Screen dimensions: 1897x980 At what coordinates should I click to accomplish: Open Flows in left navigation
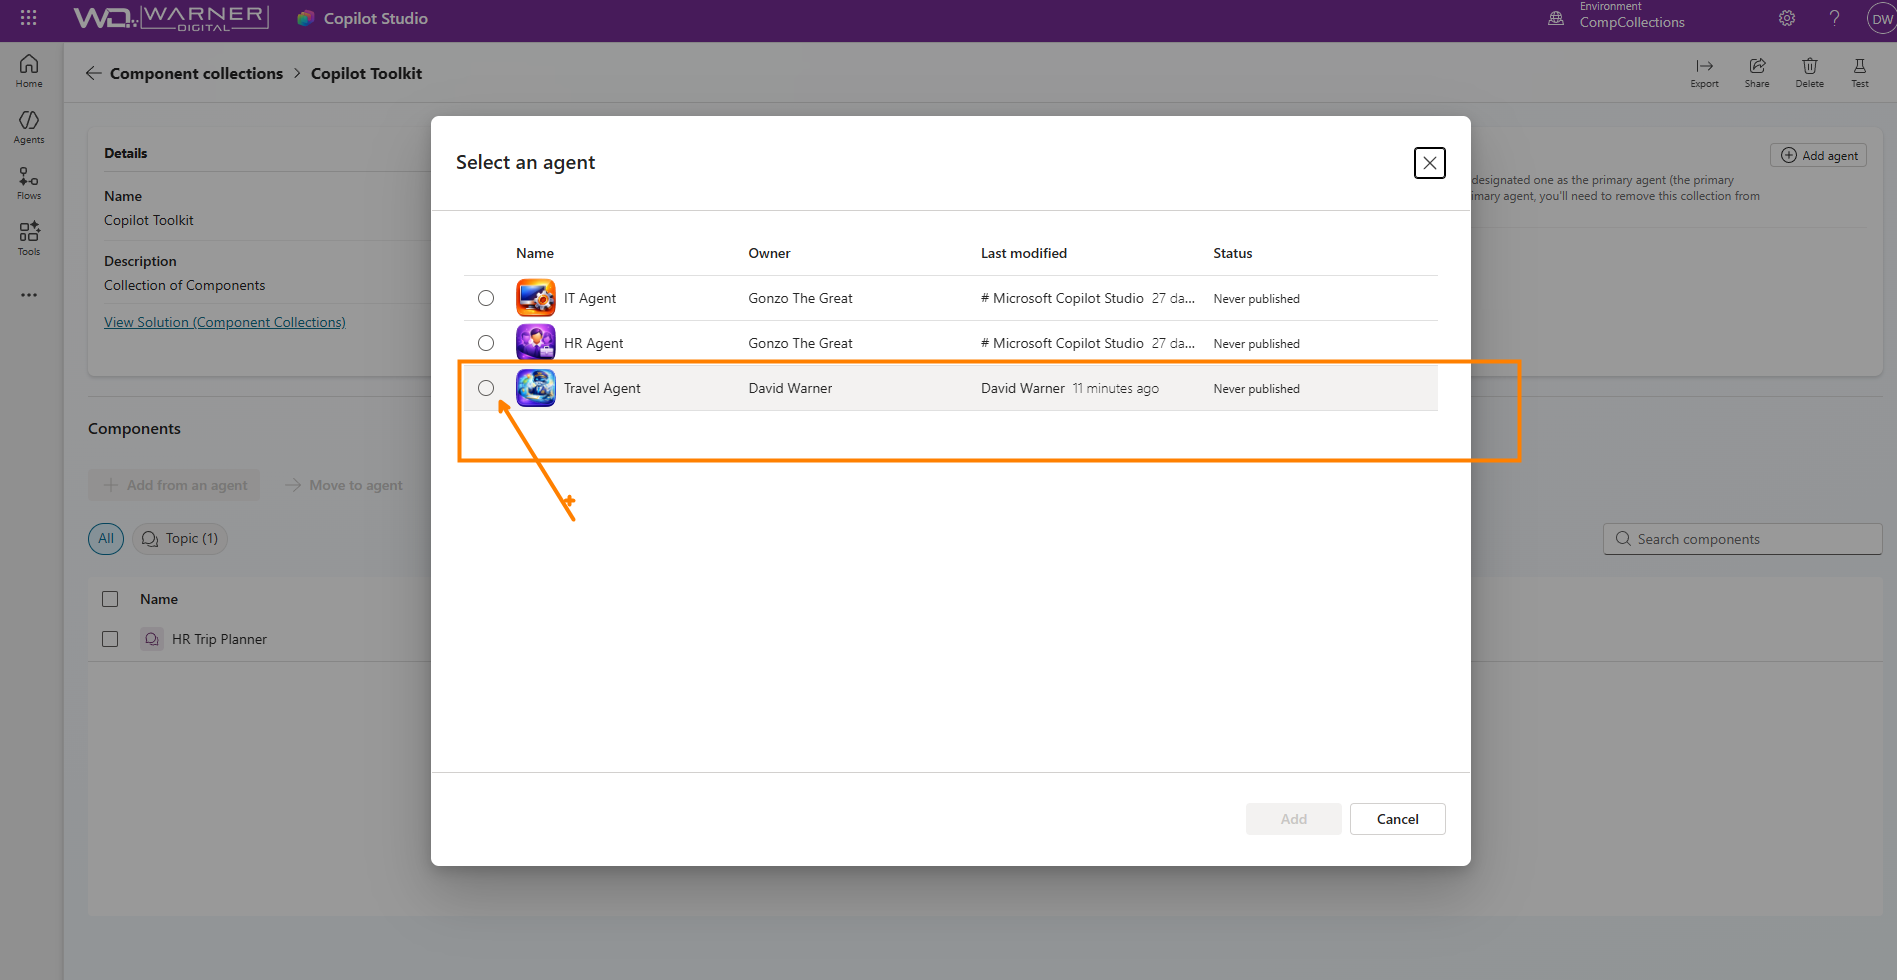point(29,182)
